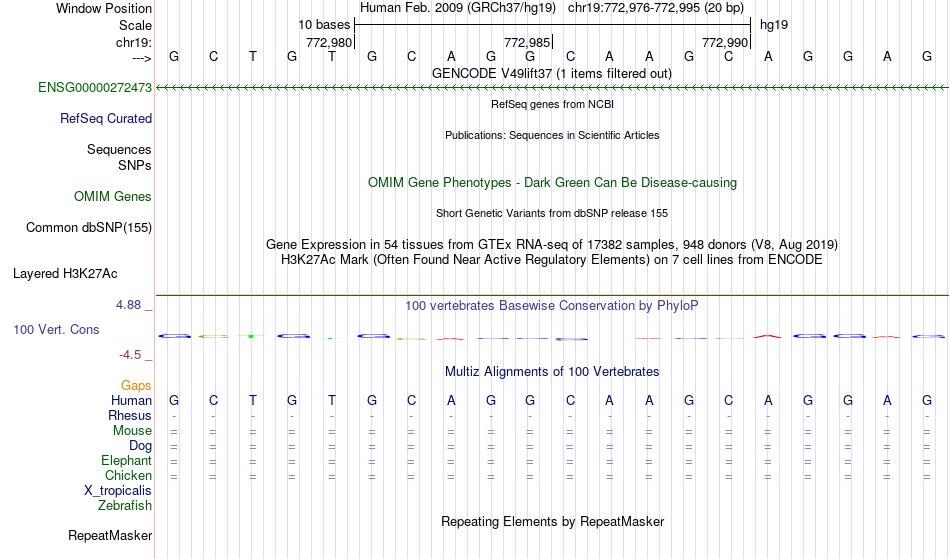Viewport: 950px width, 559px height.
Task: Open the Layered H3K27Ac track label
Action: click(x=65, y=273)
